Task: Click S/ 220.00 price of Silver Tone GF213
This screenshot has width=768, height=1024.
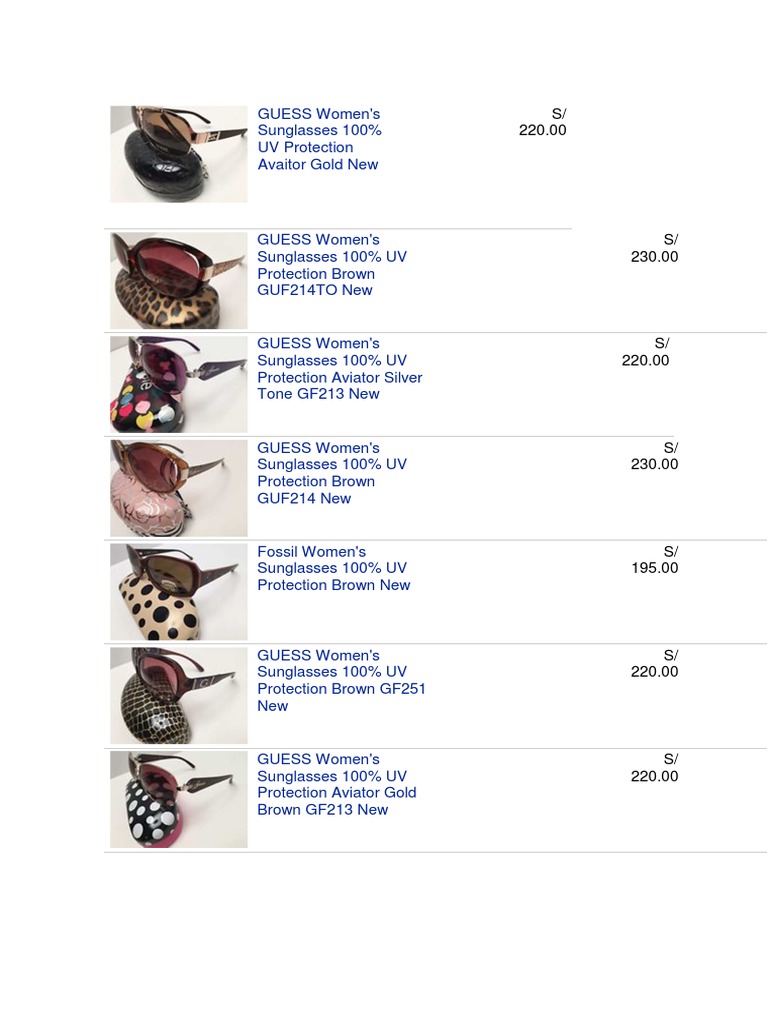Action: pos(645,352)
